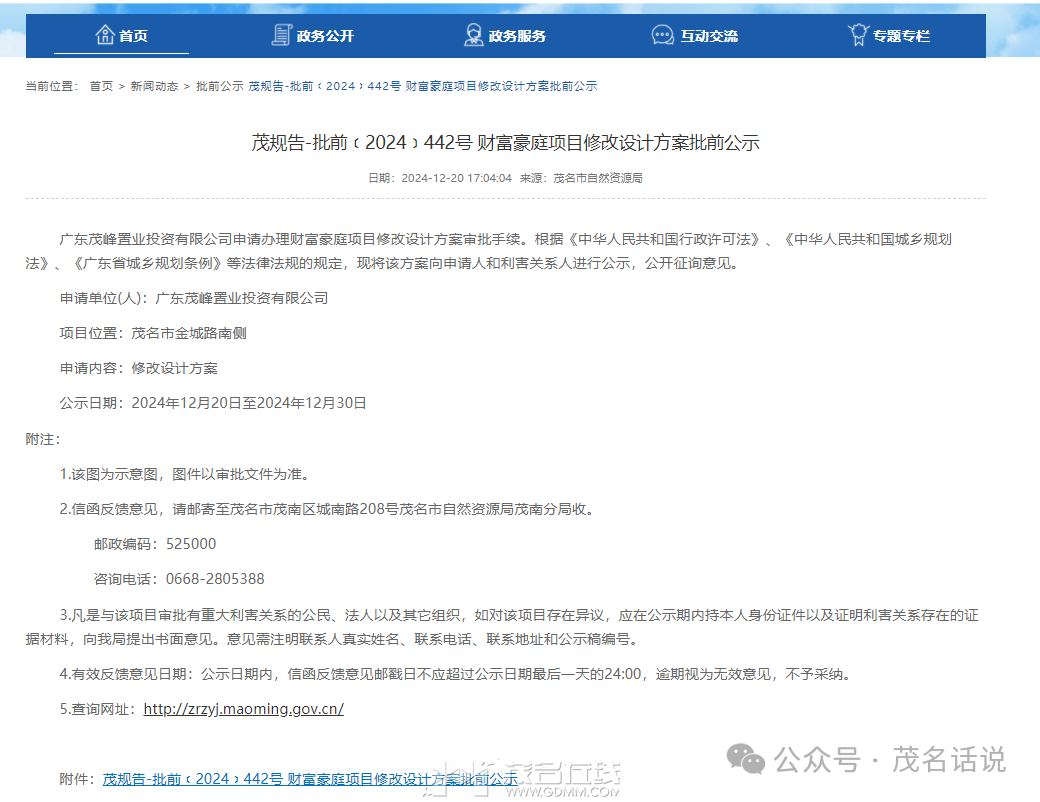Click the person icon beside 政务服务
The height and width of the screenshot is (802, 1040).
(x=474, y=34)
